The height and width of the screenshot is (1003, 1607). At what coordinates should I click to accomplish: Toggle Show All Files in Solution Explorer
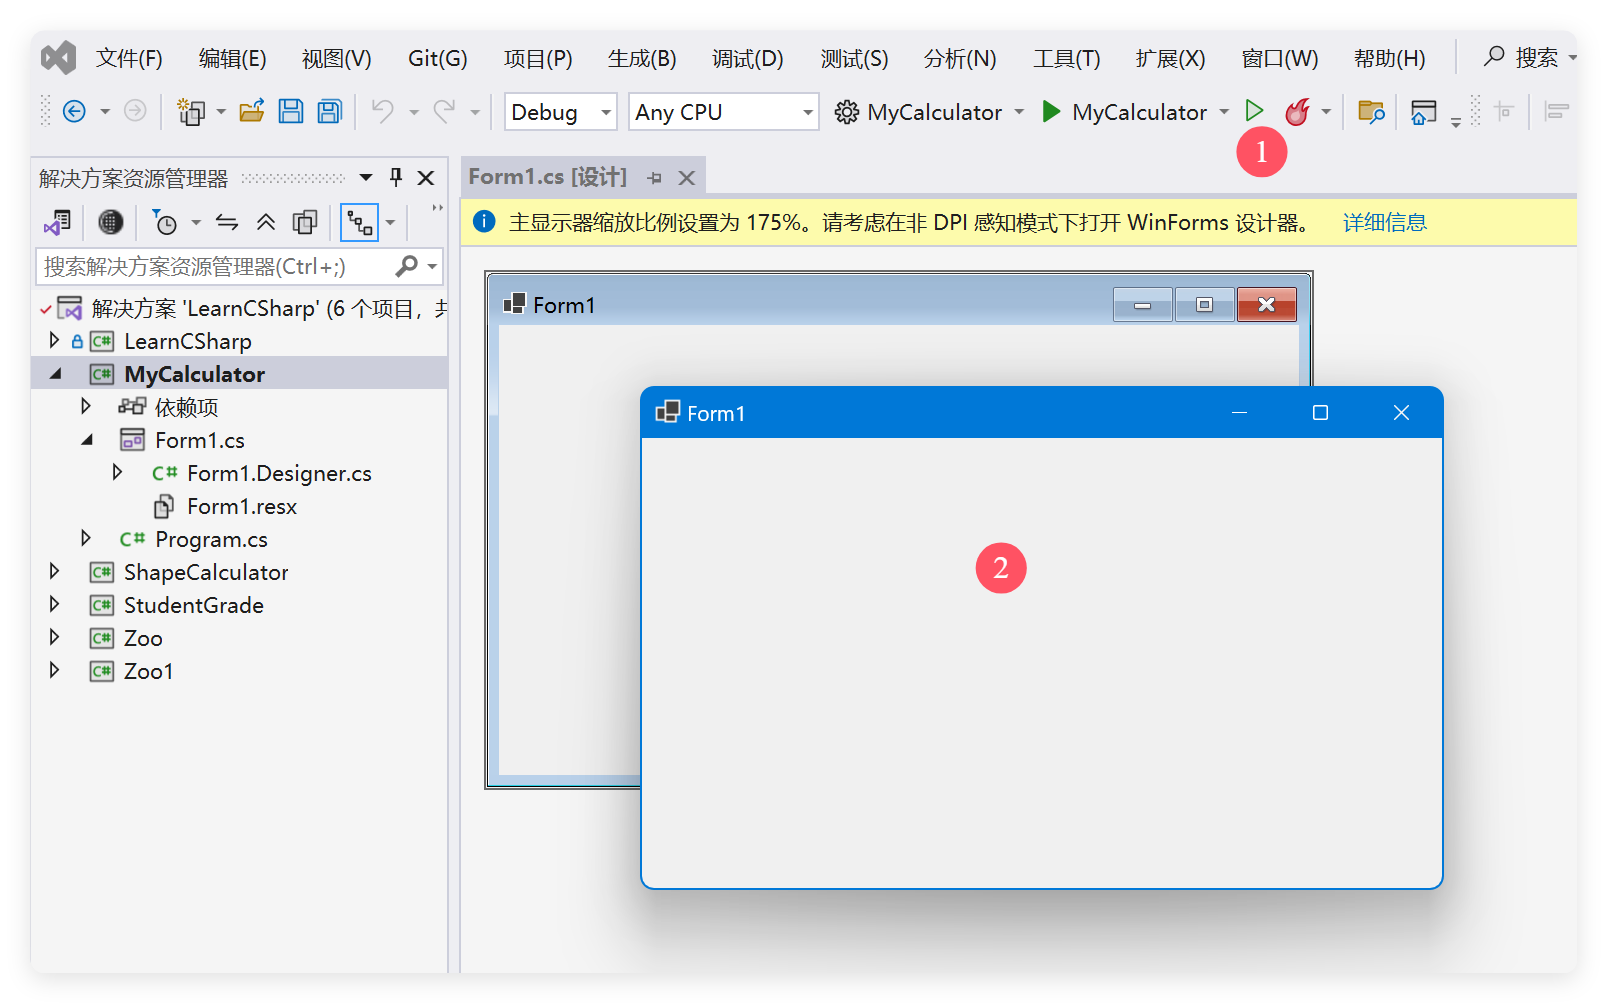pyautogui.click(x=305, y=222)
